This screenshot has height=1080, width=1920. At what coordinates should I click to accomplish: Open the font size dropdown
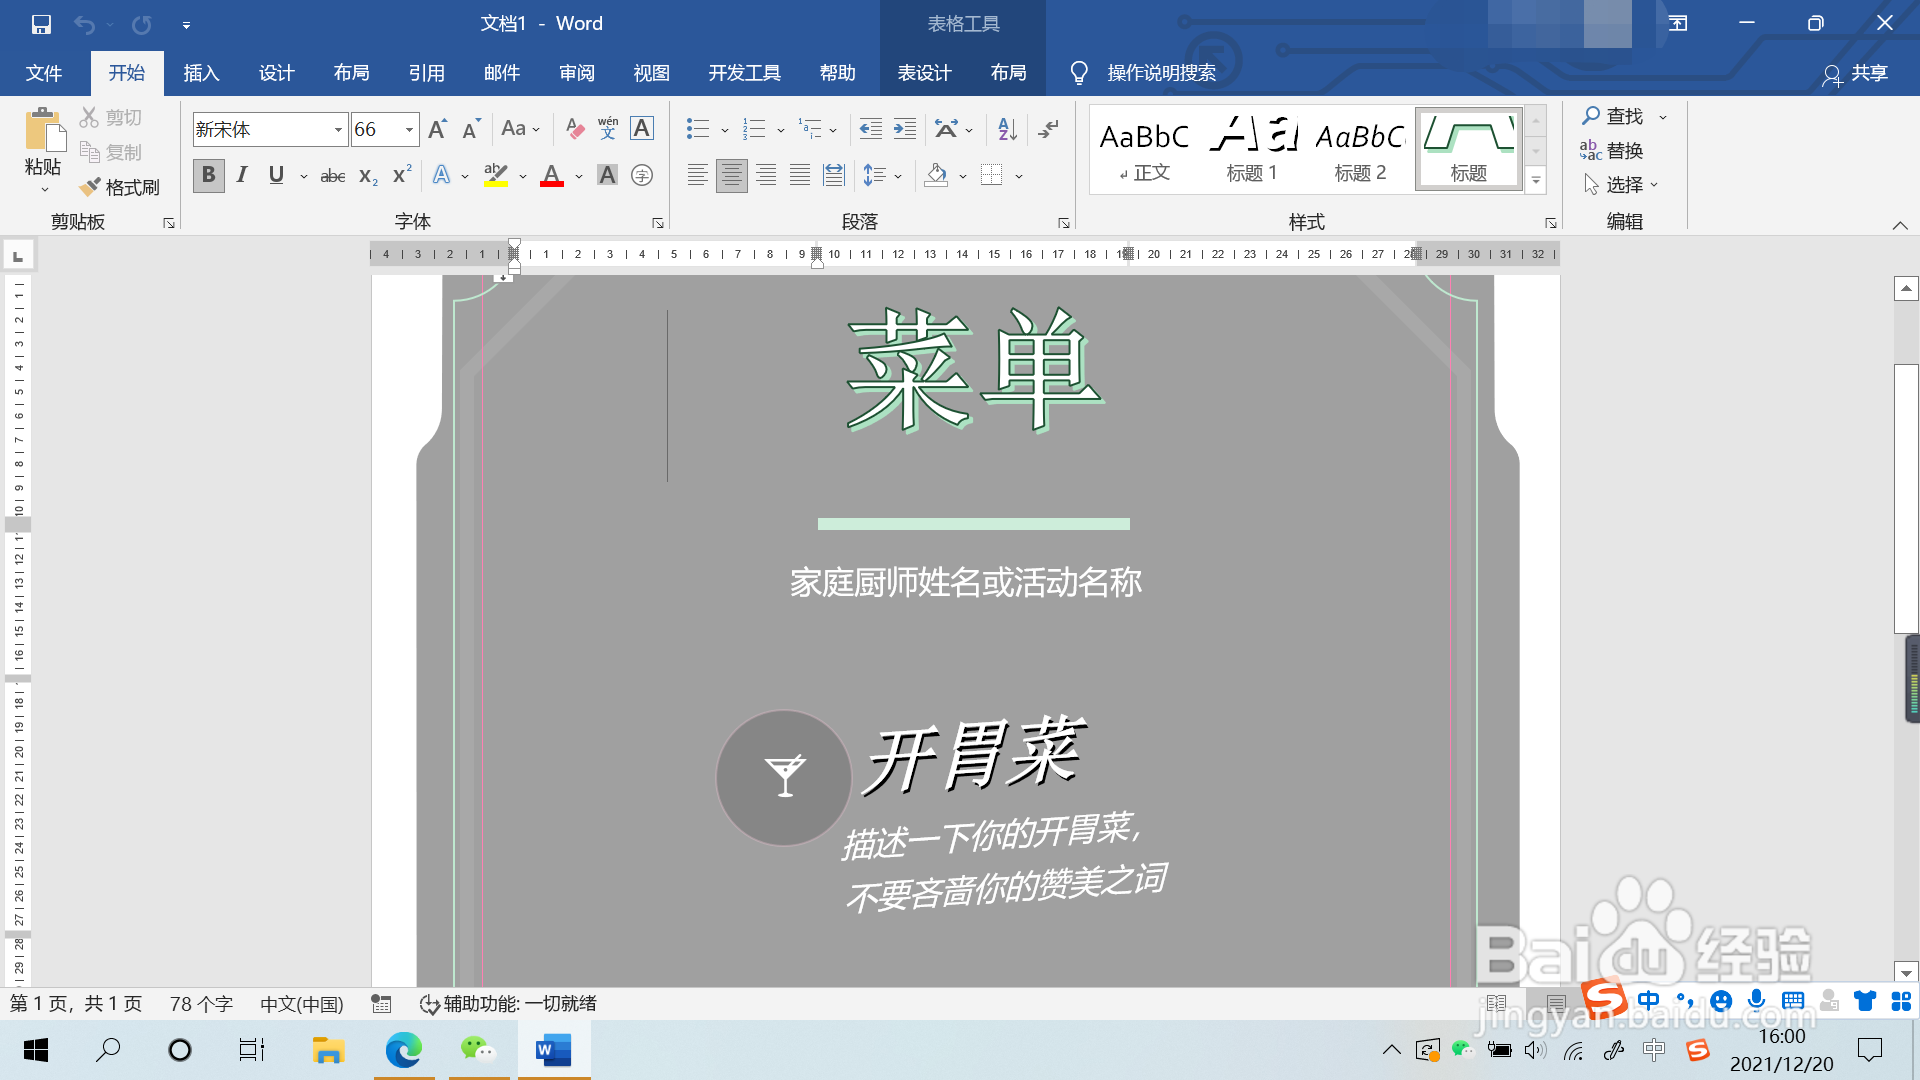(408, 129)
